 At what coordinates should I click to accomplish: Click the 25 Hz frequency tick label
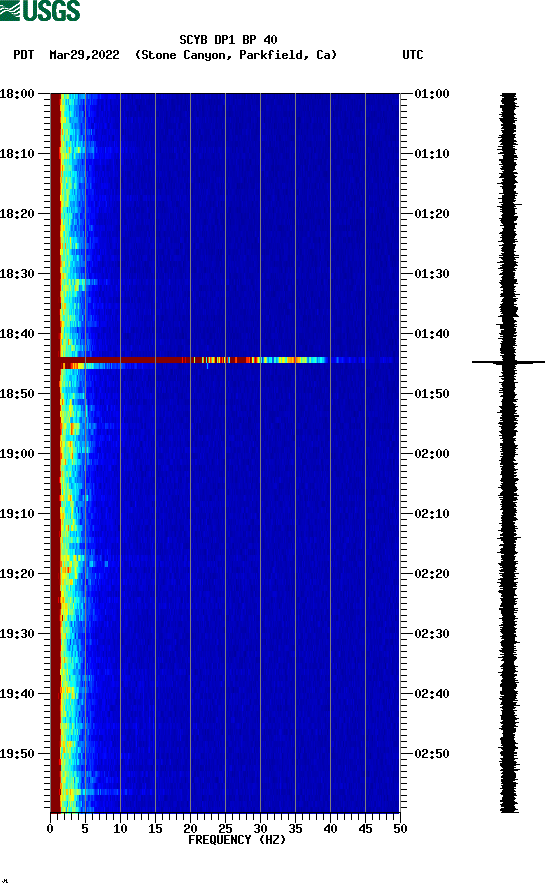coord(225,829)
